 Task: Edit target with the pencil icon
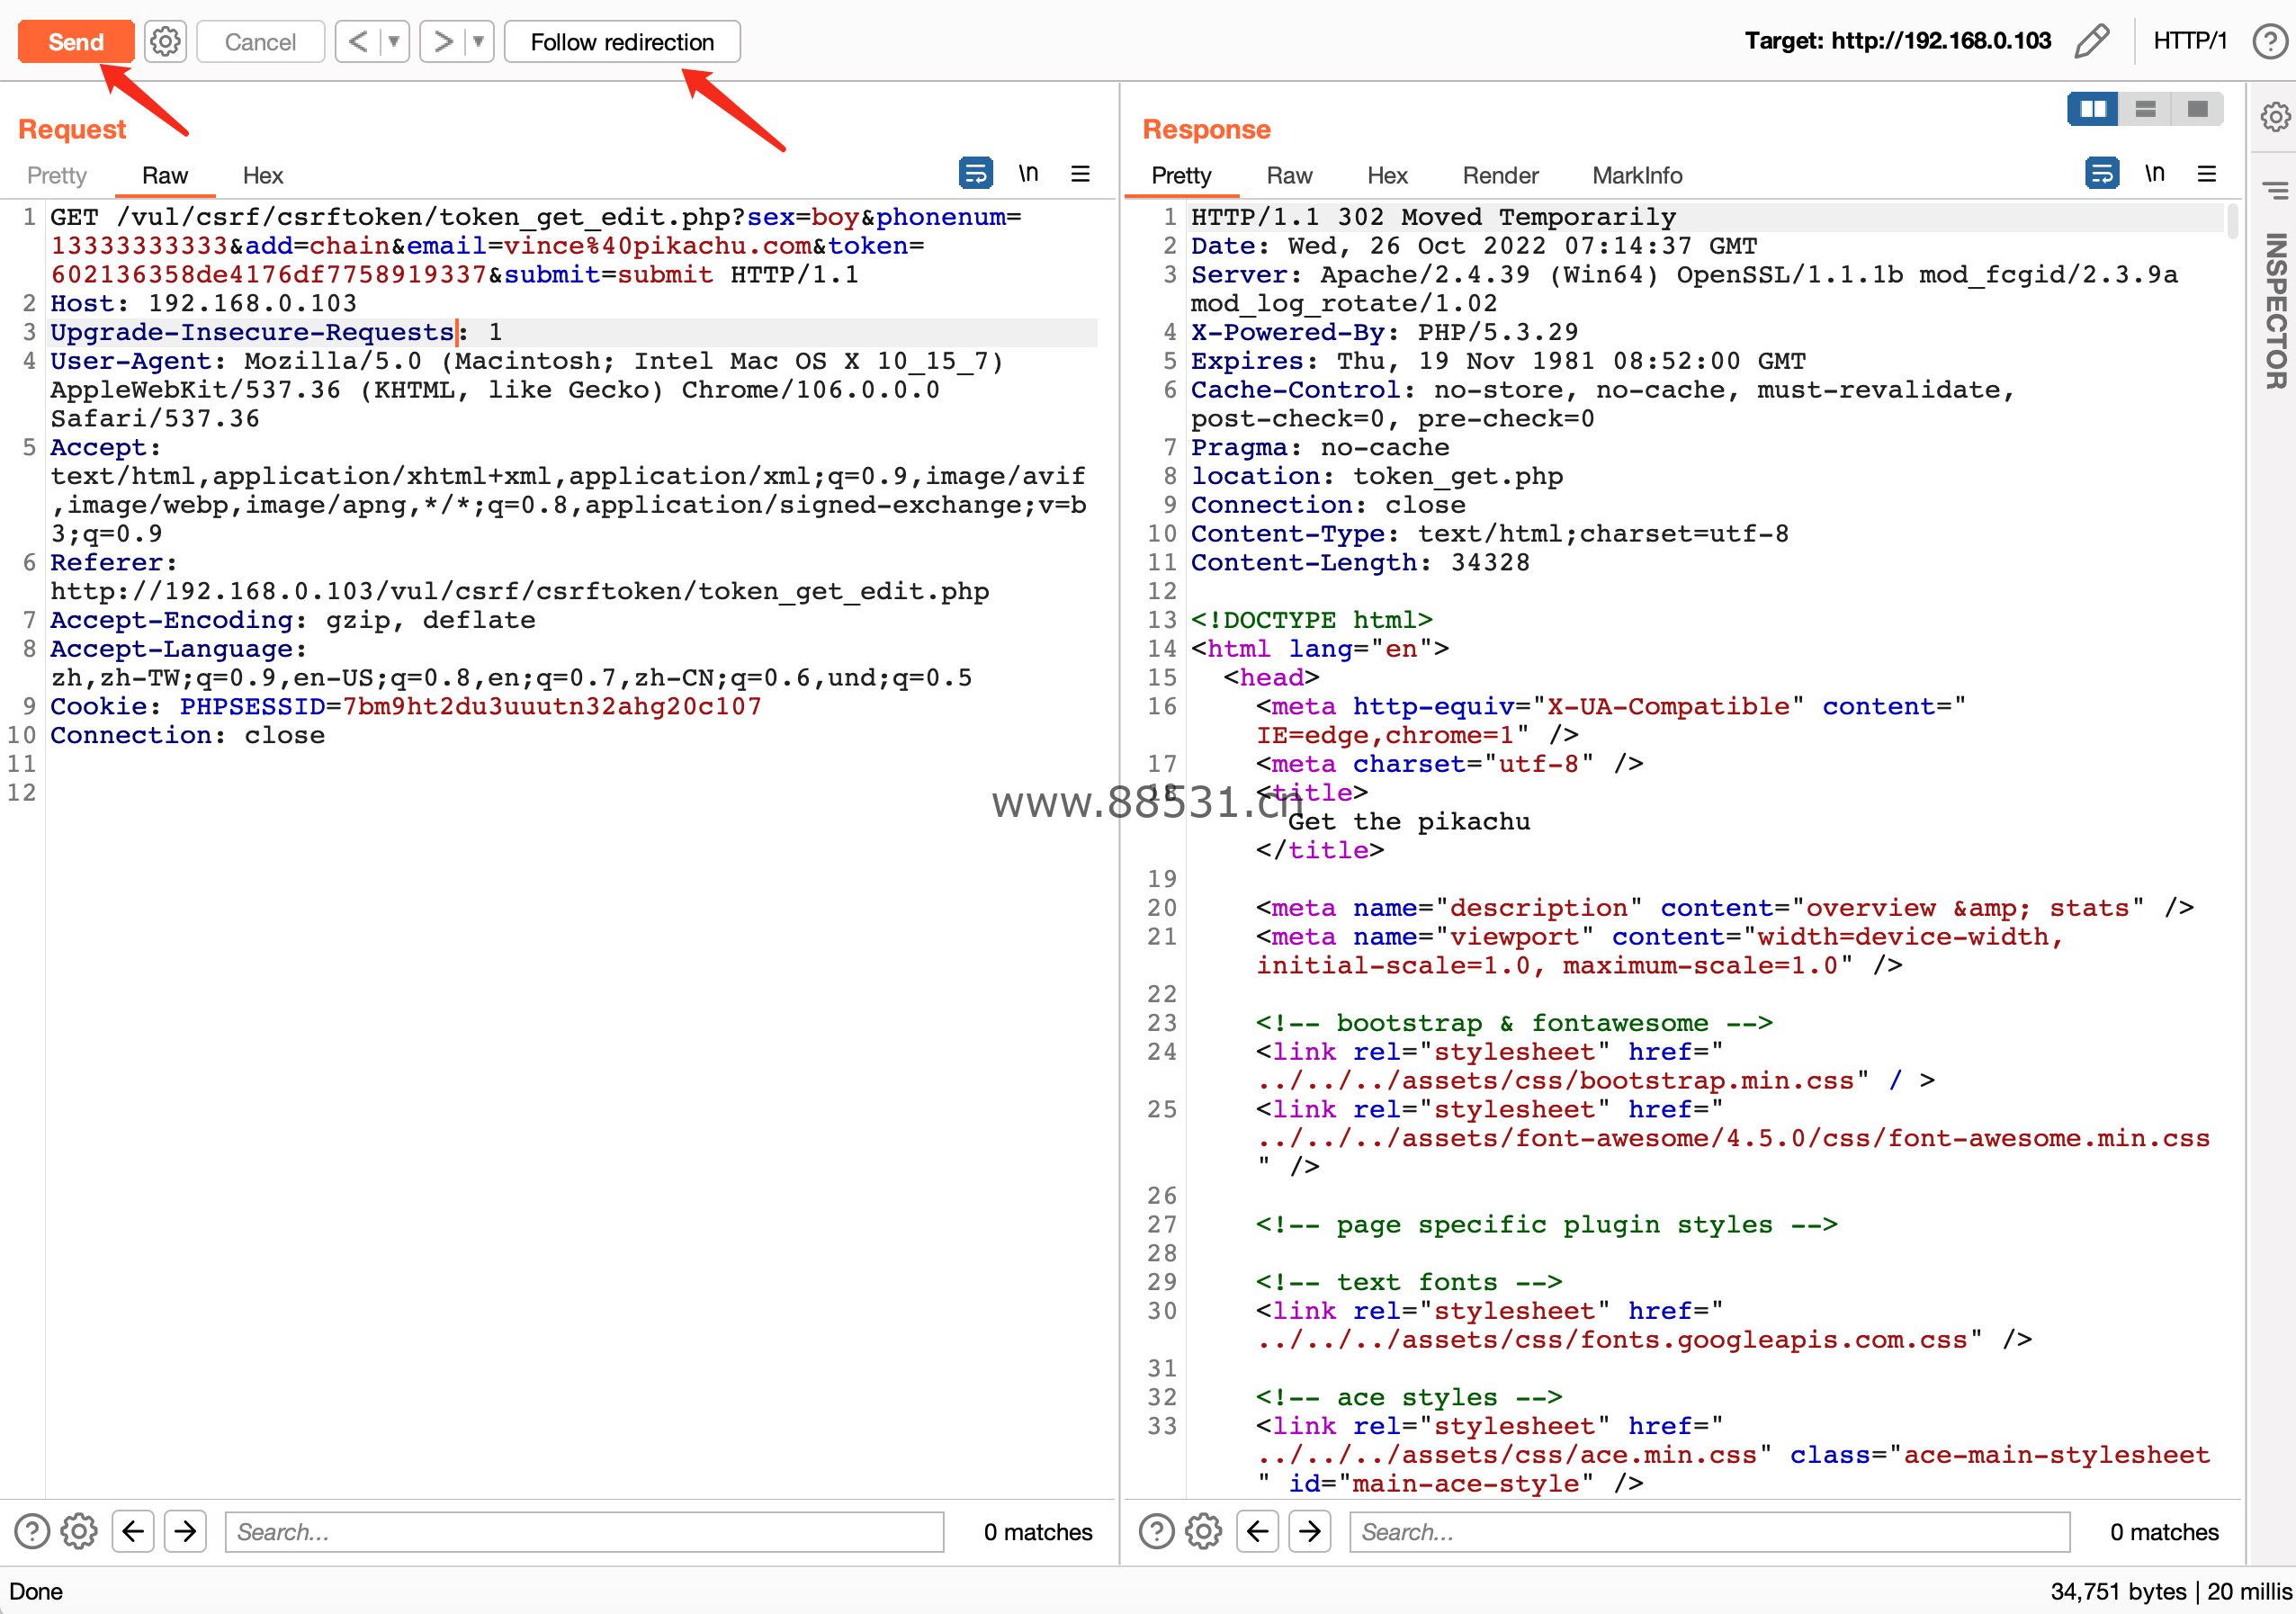[2091, 41]
